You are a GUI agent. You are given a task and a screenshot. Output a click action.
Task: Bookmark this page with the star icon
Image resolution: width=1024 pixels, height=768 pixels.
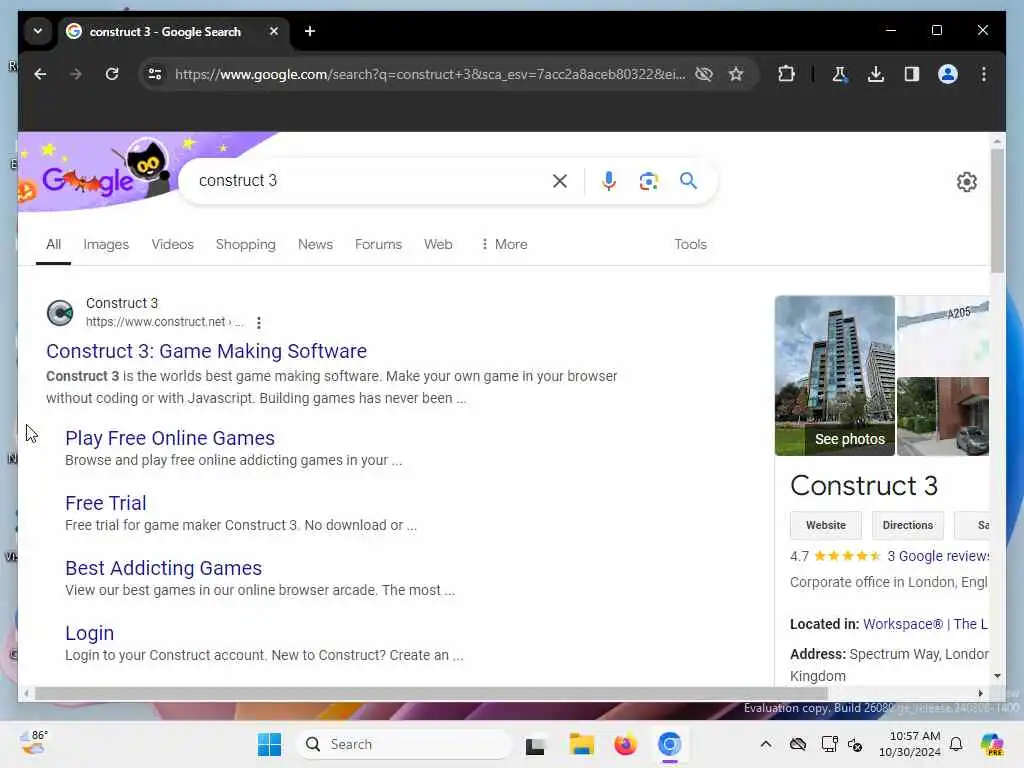[x=736, y=74]
